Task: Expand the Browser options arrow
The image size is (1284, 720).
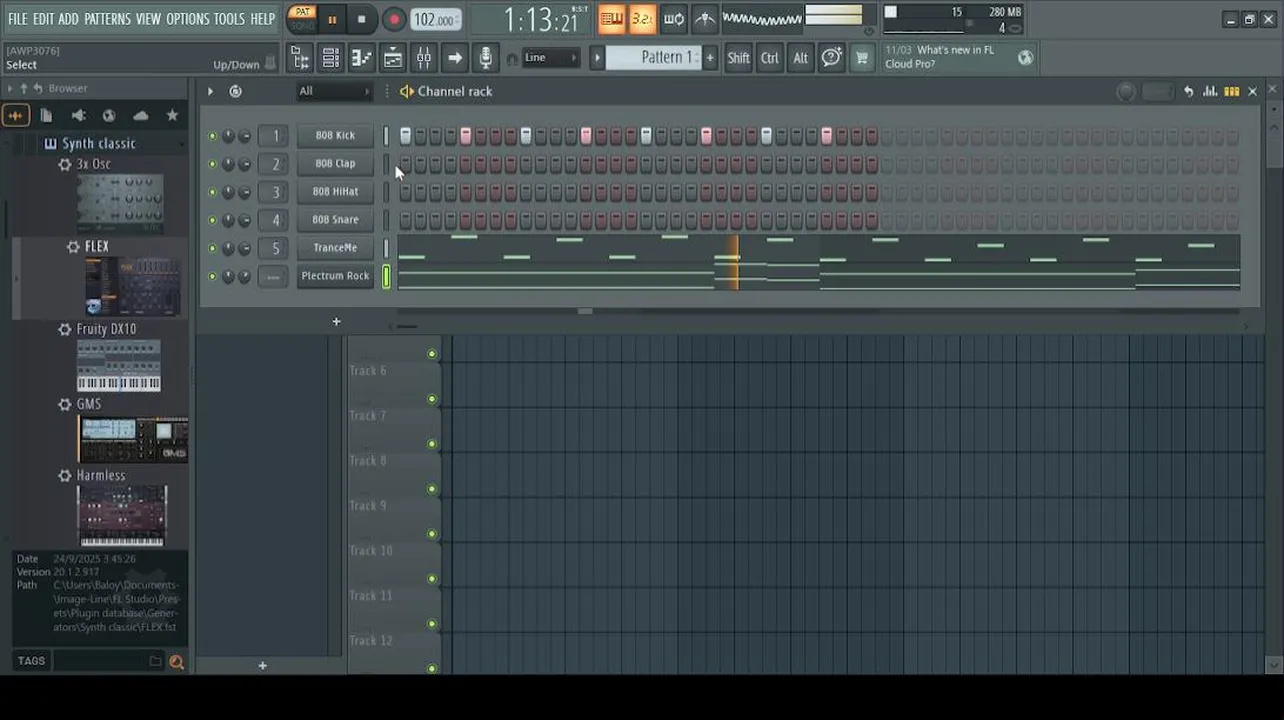Action: coord(10,88)
